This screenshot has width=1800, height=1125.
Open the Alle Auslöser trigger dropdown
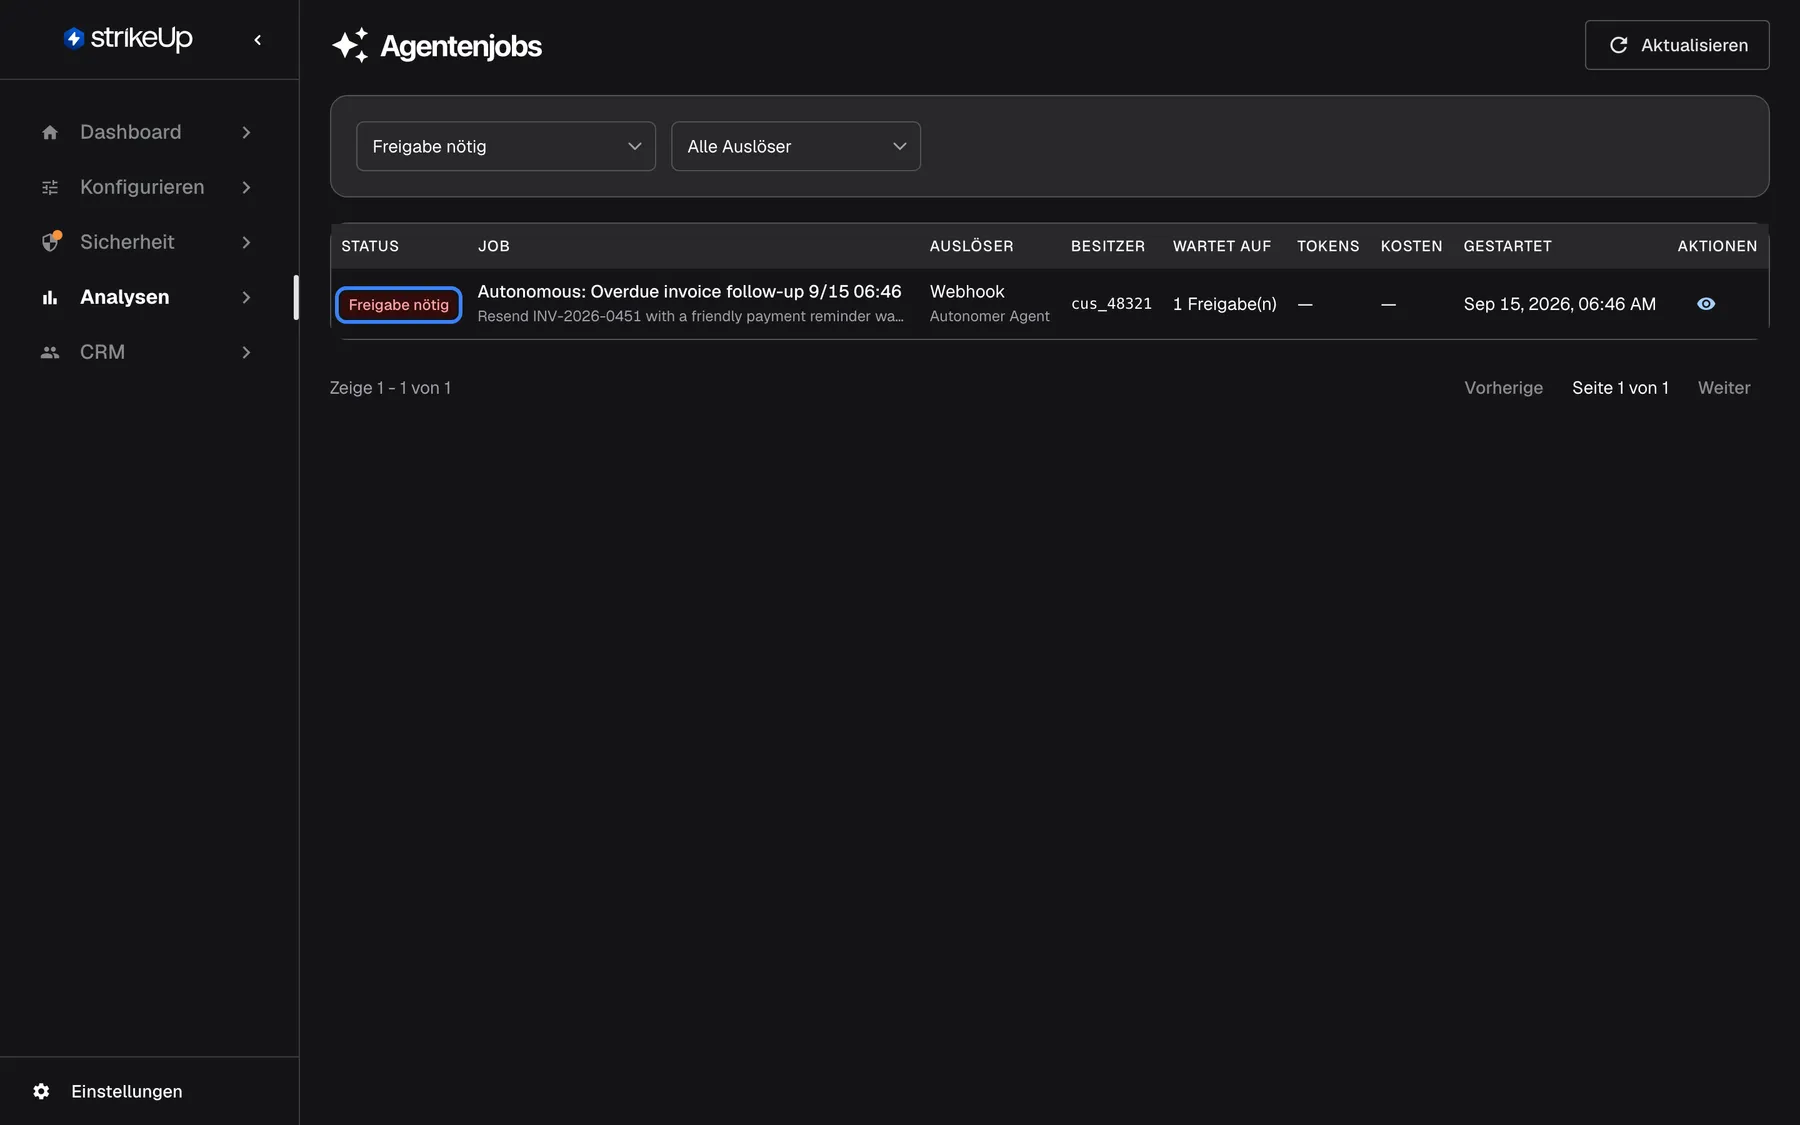[796, 146]
